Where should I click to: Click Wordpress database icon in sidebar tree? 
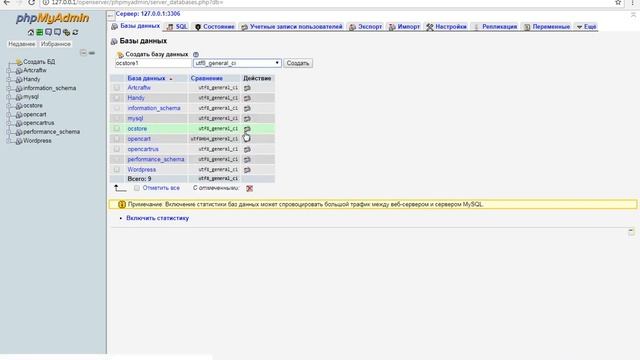(19, 141)
